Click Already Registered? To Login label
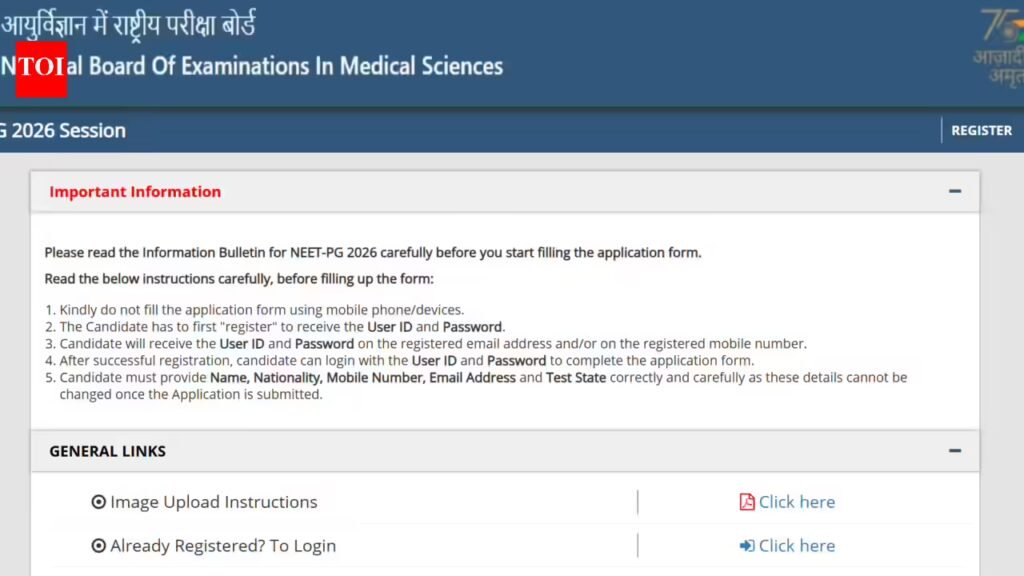1024x576 pixels. [223, 545]
